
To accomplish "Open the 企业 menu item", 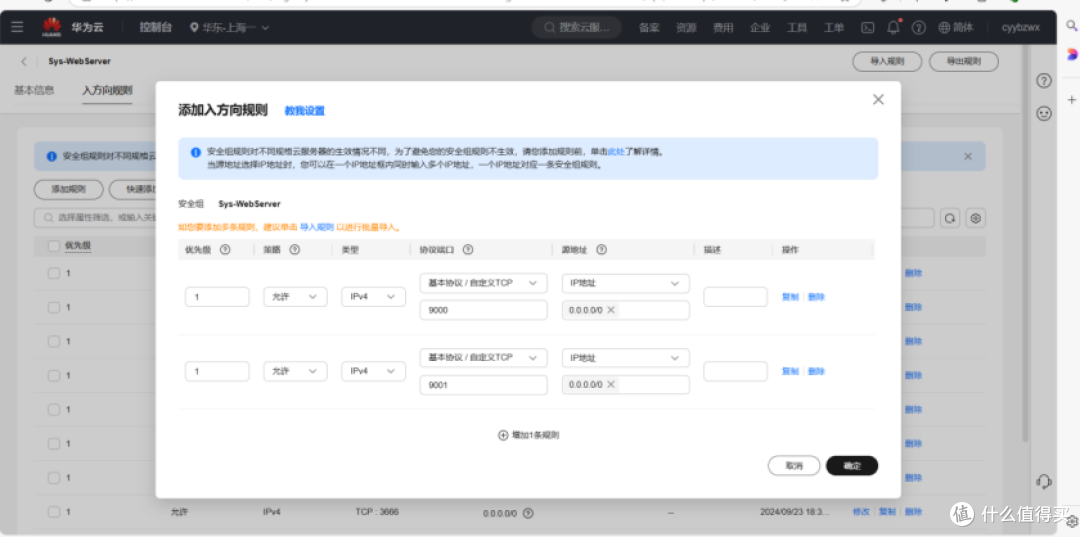I will [x=760, y=28].
